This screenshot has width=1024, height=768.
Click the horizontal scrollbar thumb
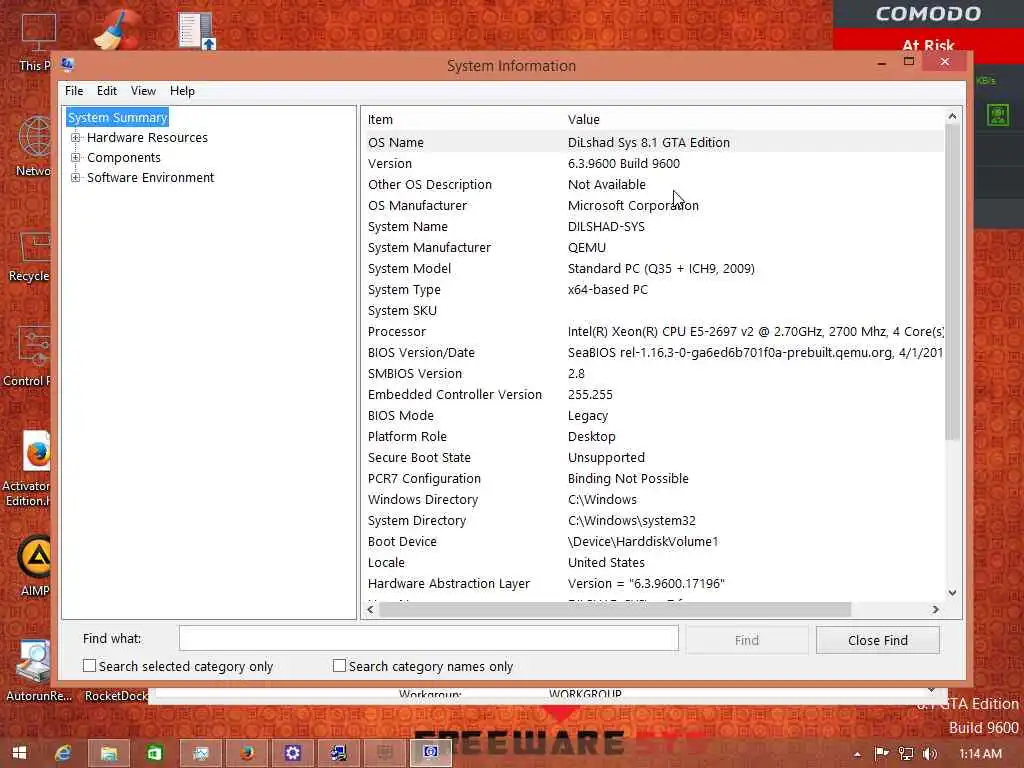[x=615, y=609]
